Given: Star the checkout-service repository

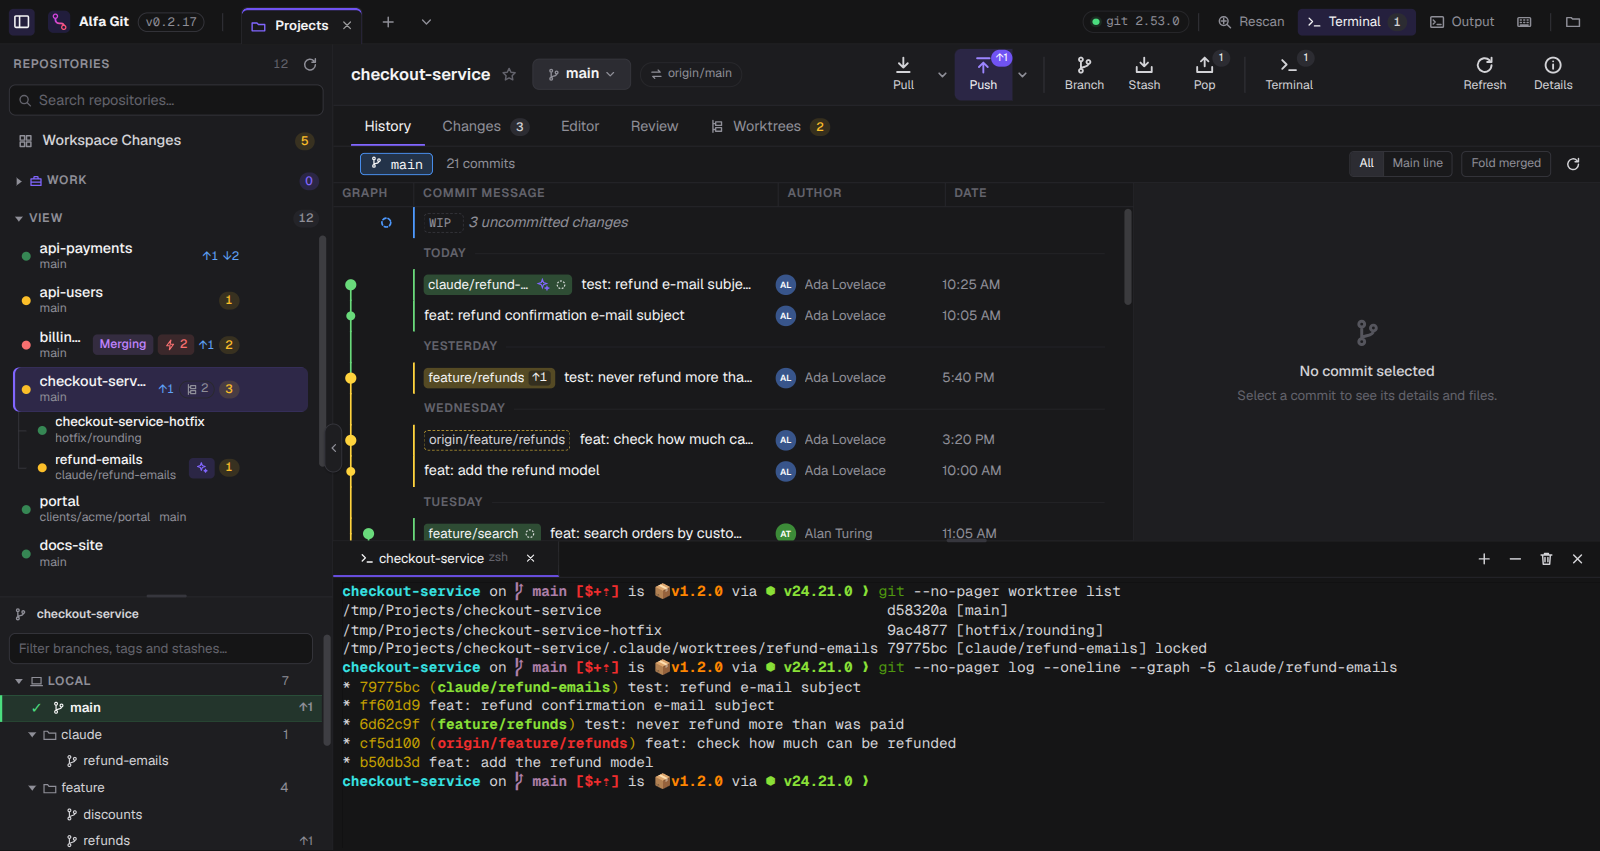Looking at the screenshot, I should (509, 74).
